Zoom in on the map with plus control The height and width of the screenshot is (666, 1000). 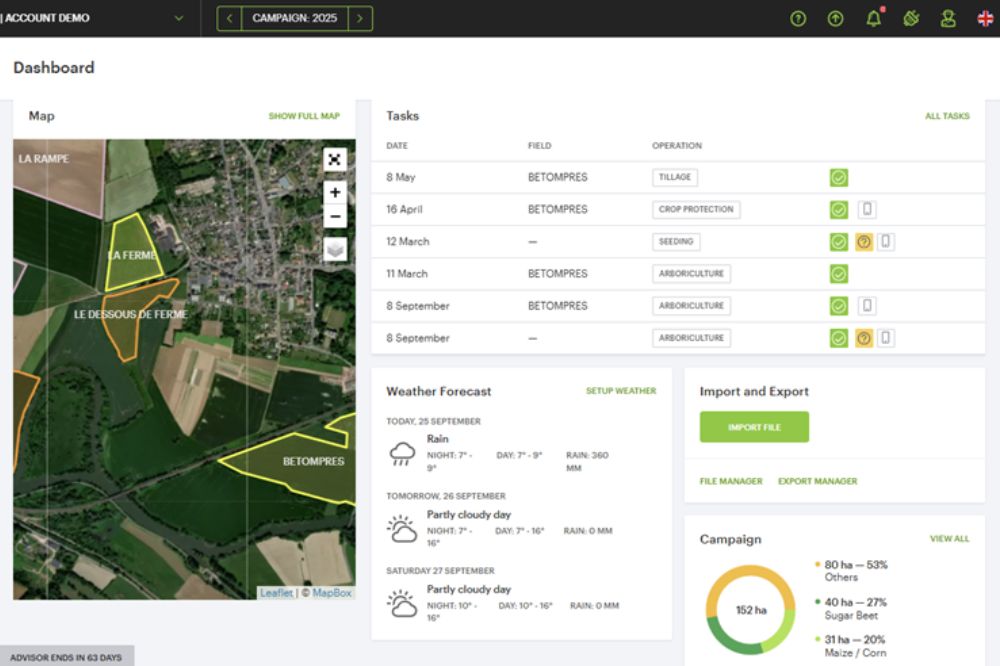[x=335, y=192]
